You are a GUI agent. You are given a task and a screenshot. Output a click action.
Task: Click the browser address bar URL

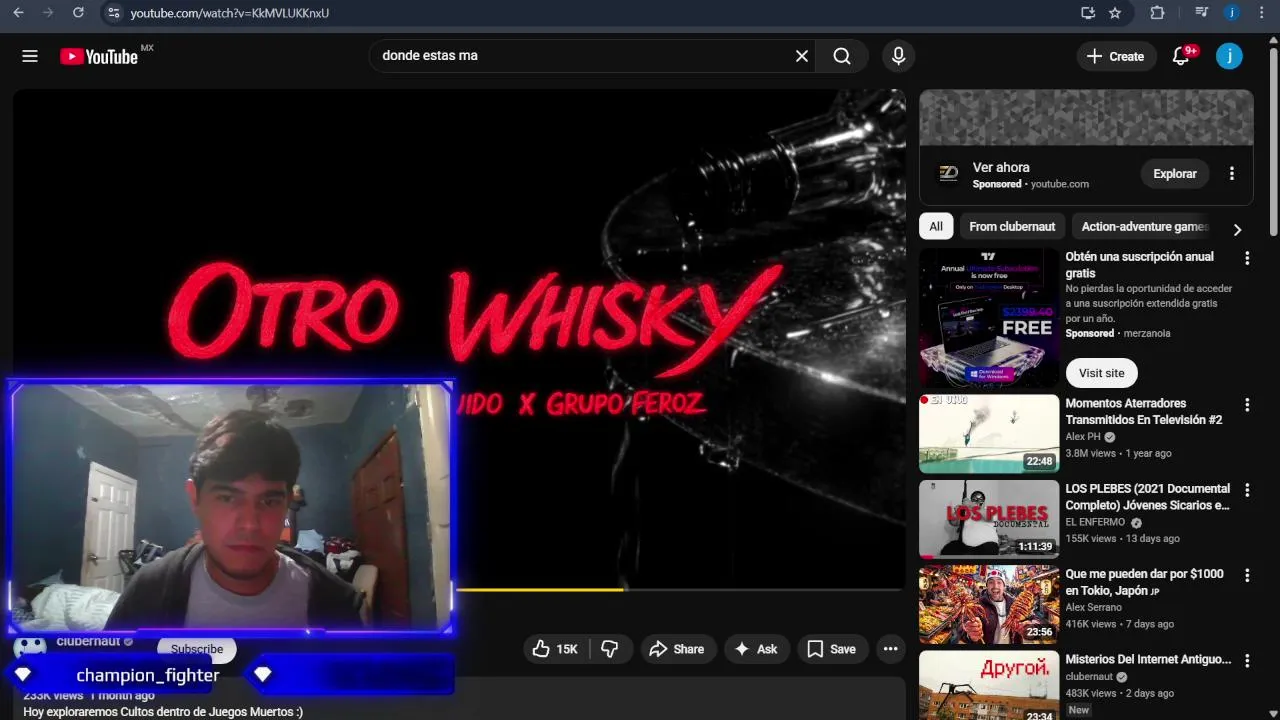click(x=229, y=13)
